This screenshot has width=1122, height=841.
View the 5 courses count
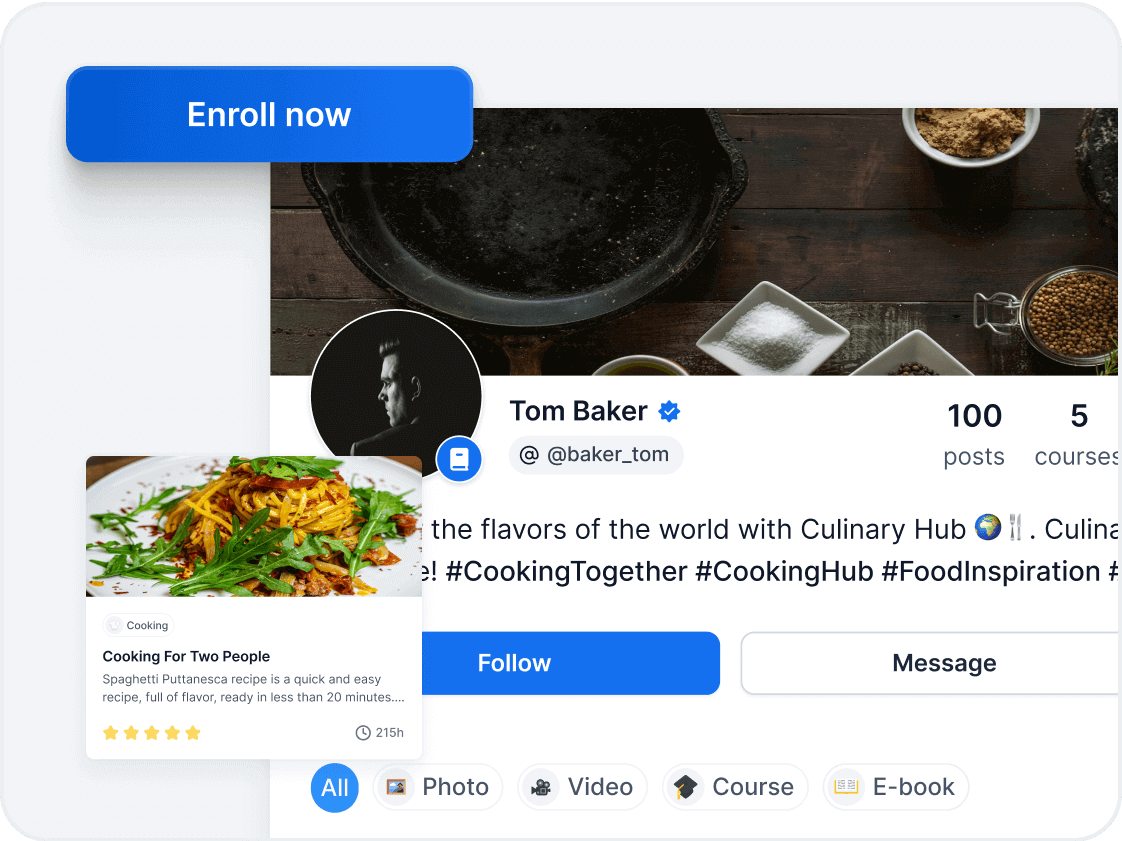point(1077,434)
